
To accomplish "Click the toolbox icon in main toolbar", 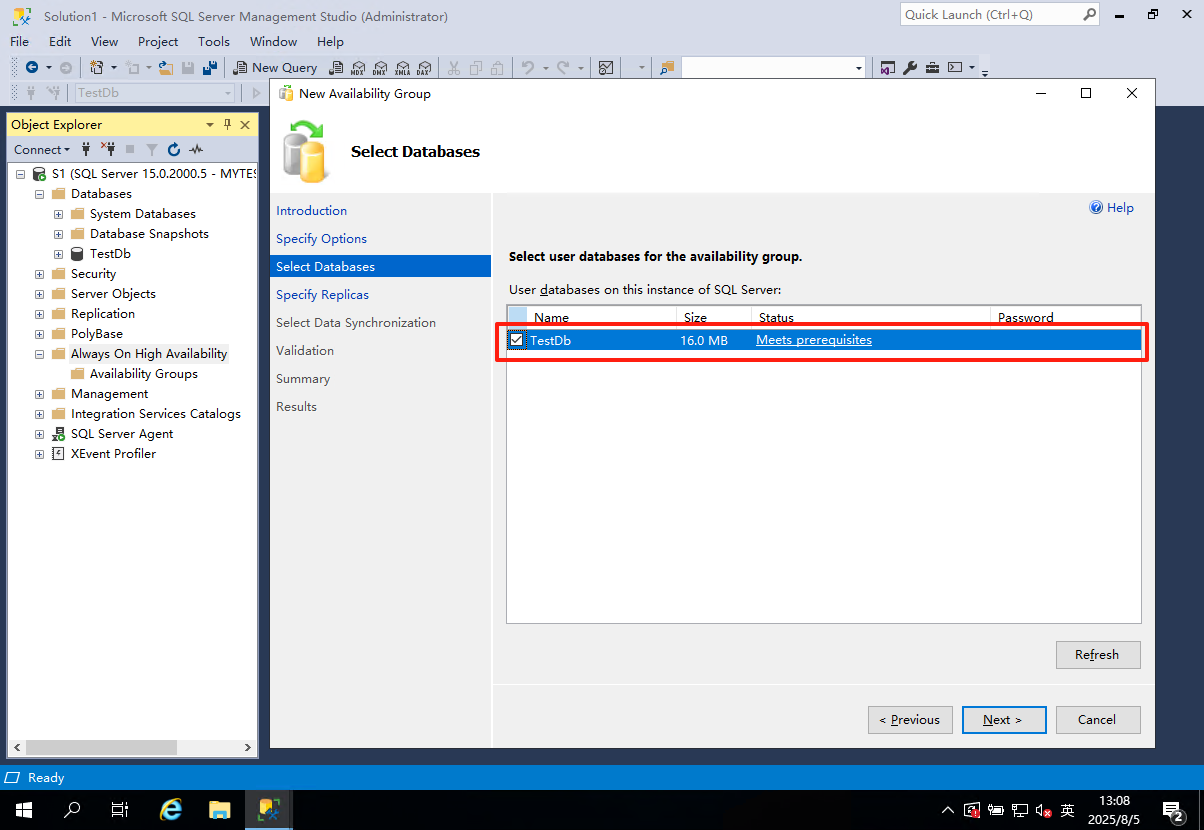I will (932, 68).
